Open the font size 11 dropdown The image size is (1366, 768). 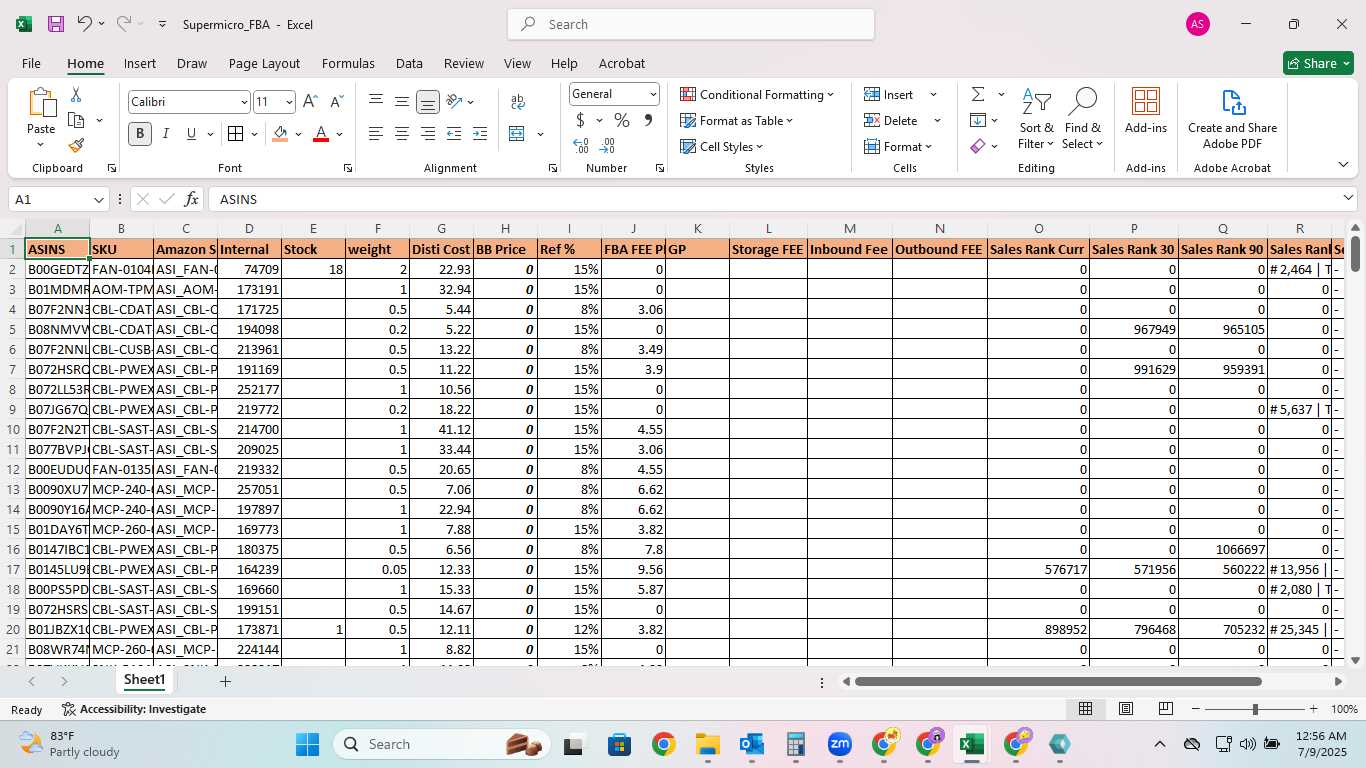tap(289, 102)
